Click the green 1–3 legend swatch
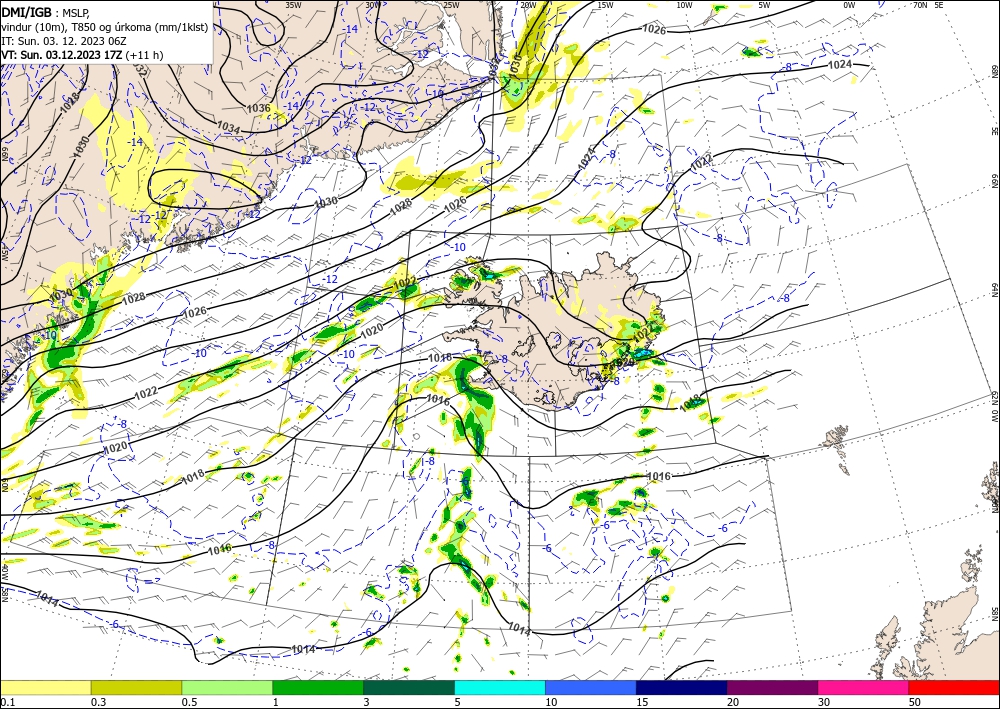 click(318, 687)
